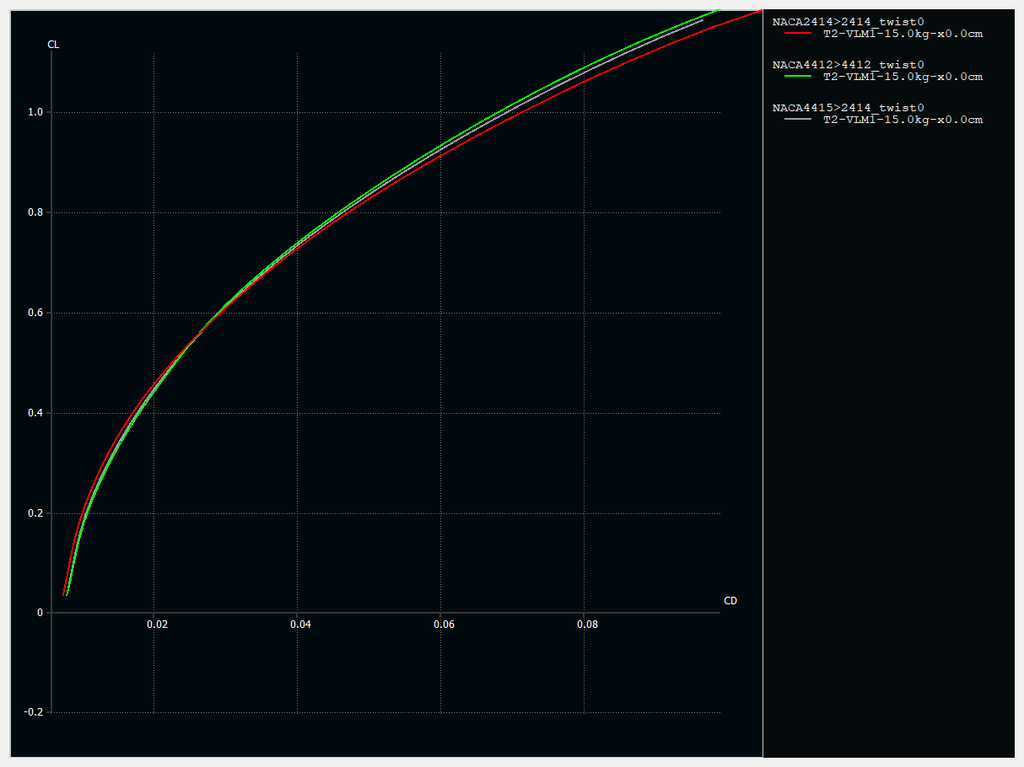
Task: Click the green line sample in the legend
Action: coord(797,77)
